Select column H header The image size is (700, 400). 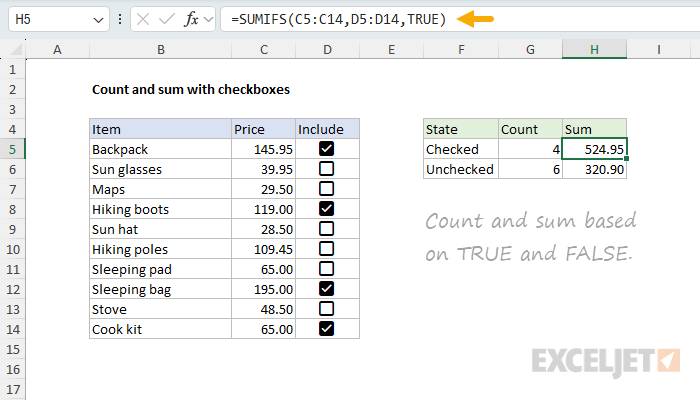pos(594,50)
